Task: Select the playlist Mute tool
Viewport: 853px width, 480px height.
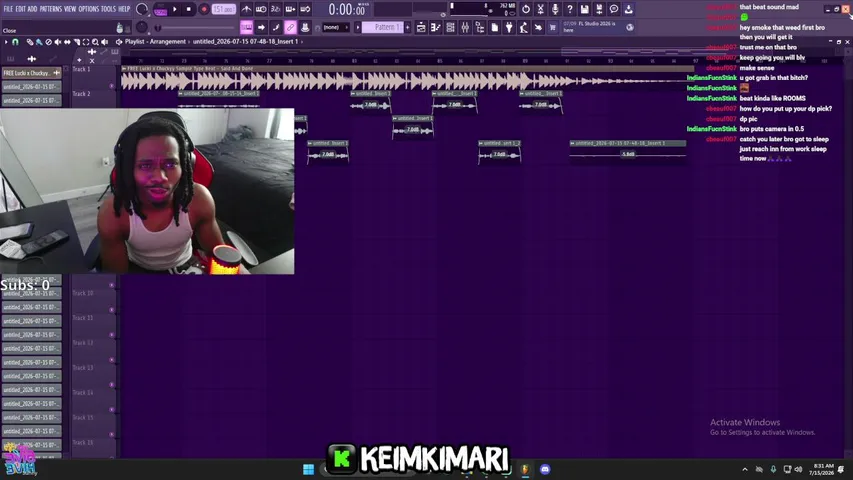Action: tap(58, 42)
